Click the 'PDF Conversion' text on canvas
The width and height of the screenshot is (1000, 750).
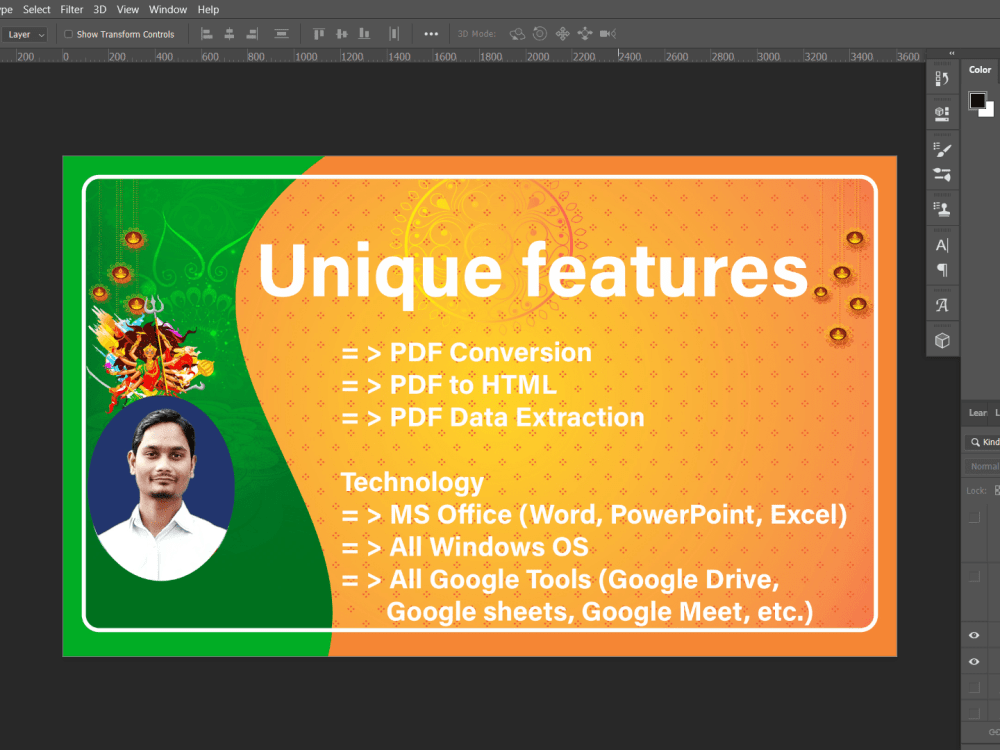click(490, 352)
